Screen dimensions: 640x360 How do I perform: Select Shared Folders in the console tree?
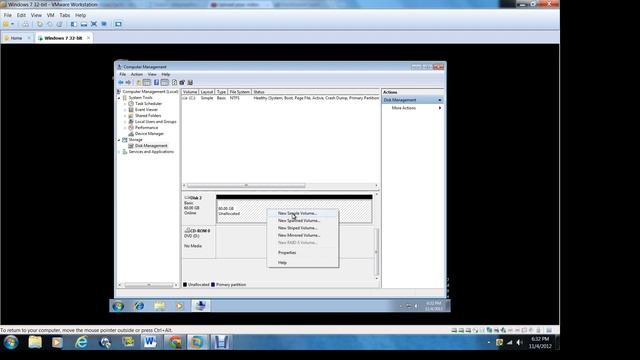coord(148,116)
